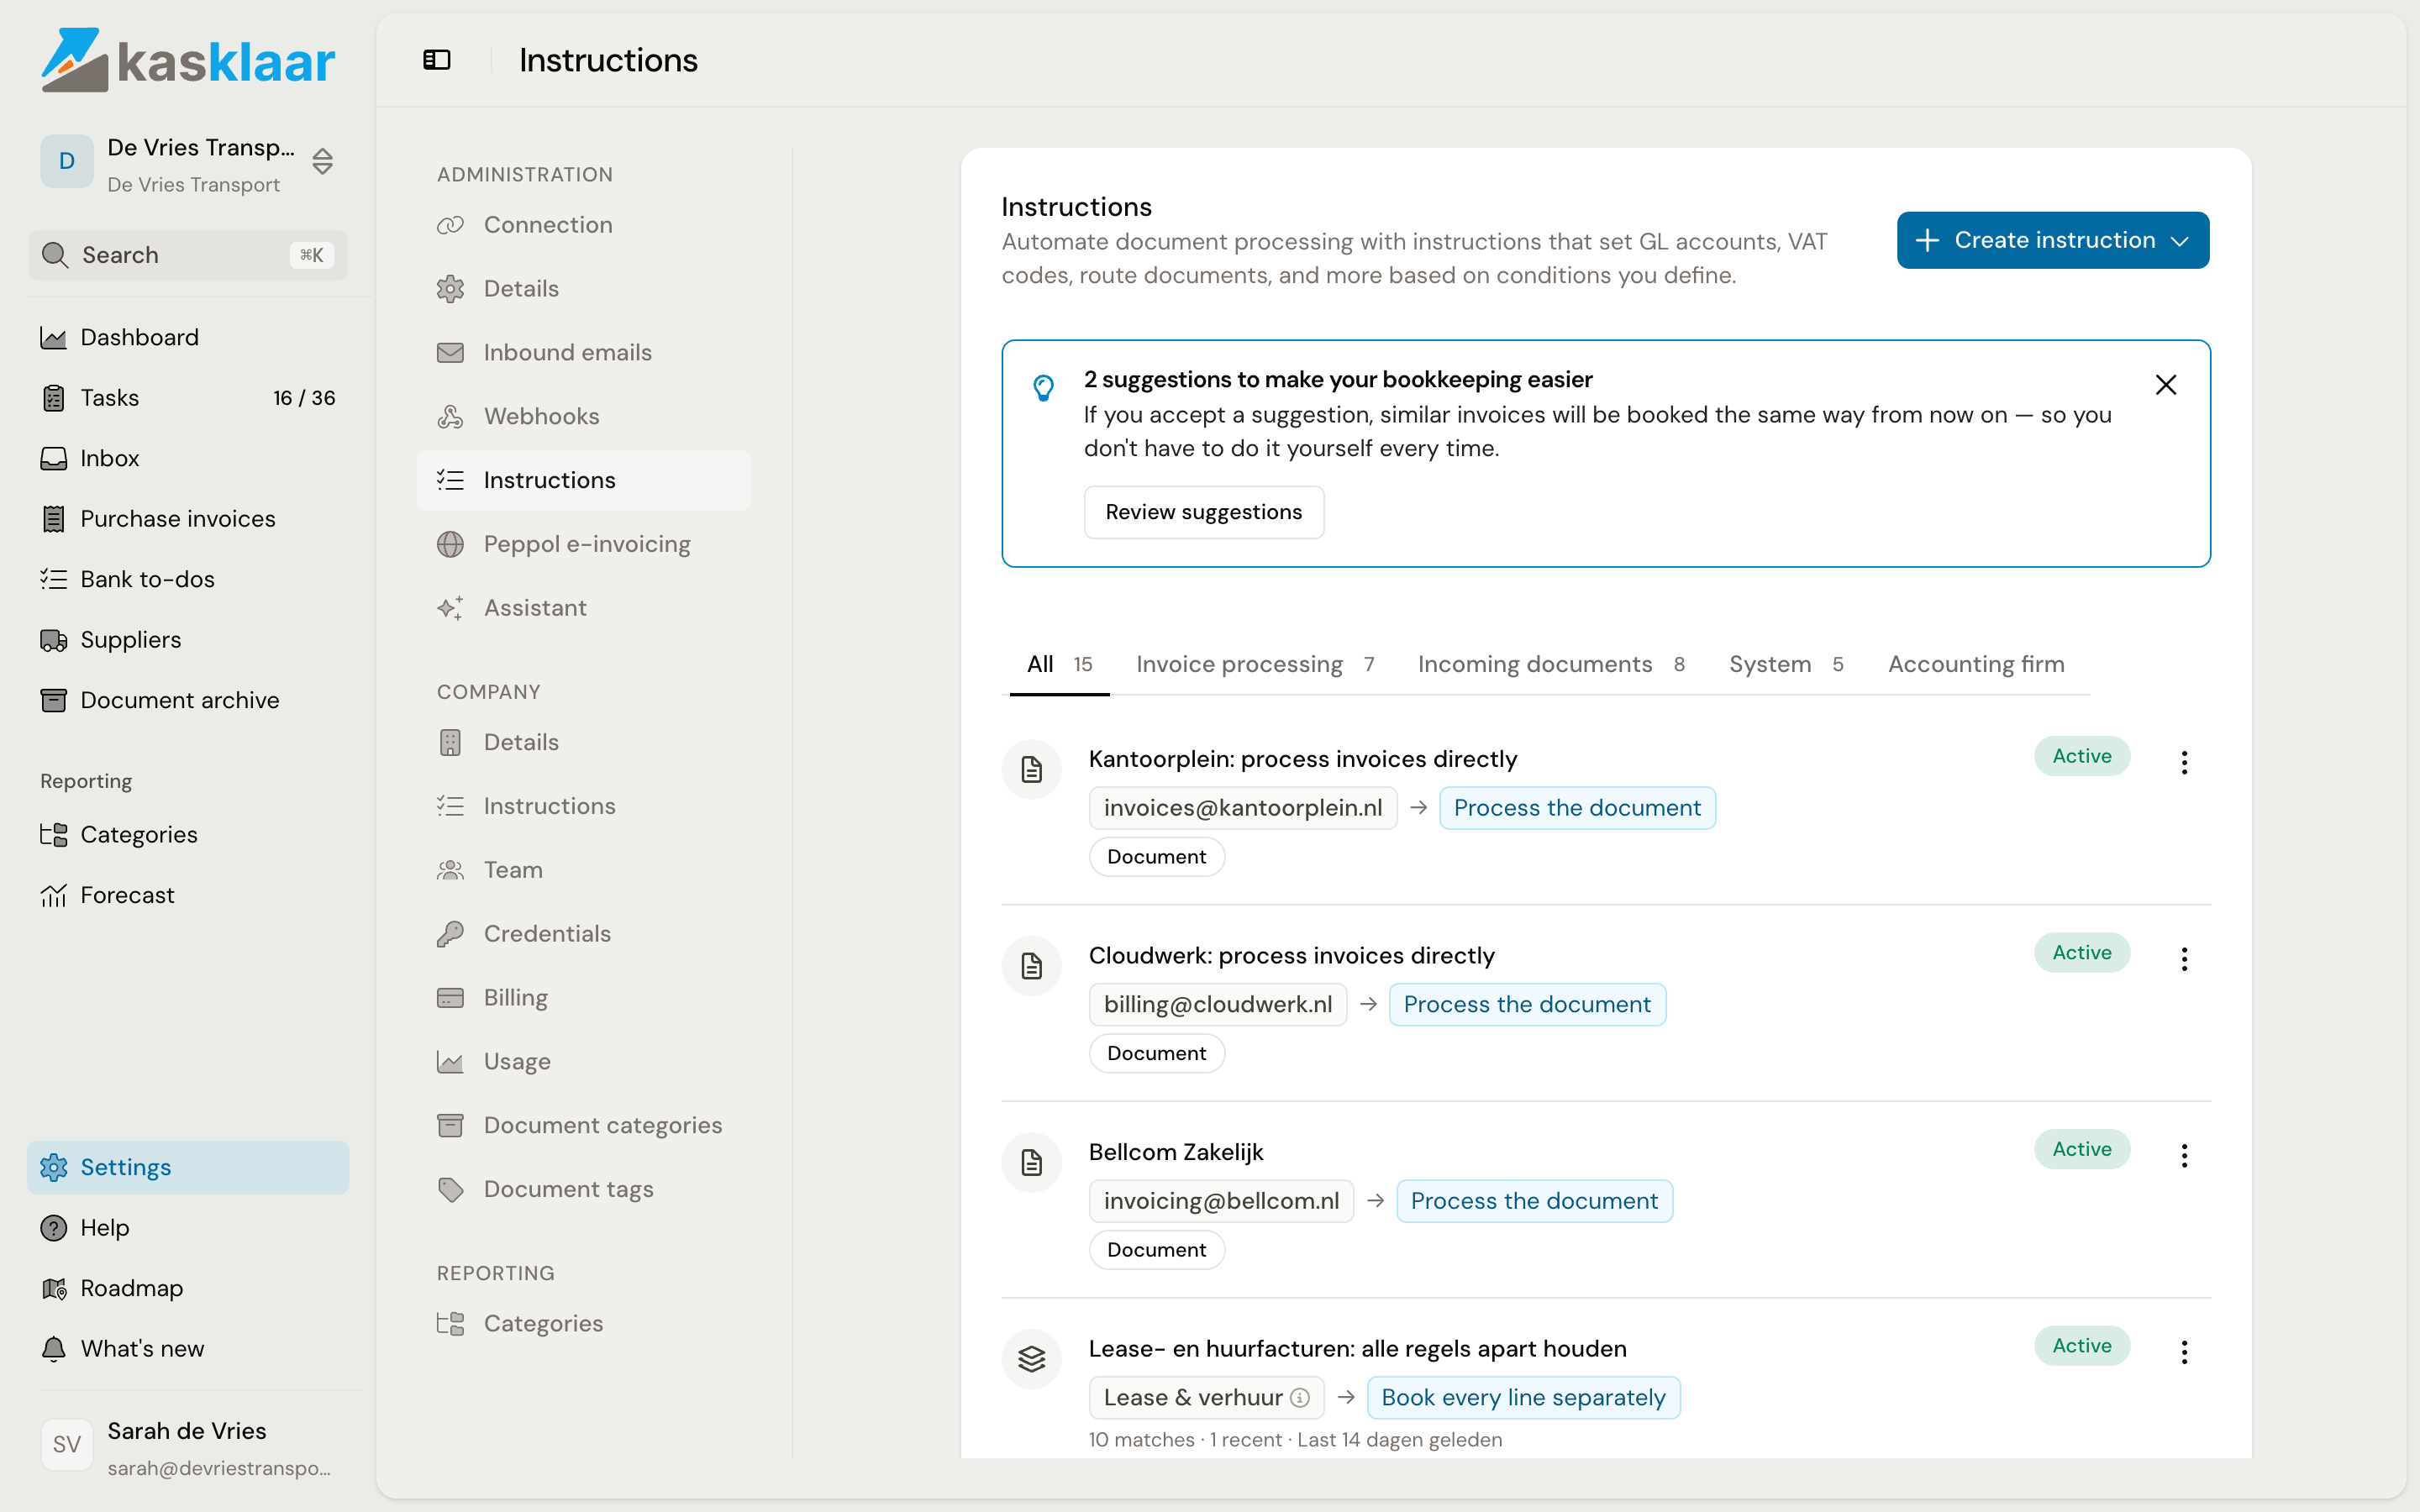Open the Forecast report

point(188,895)
